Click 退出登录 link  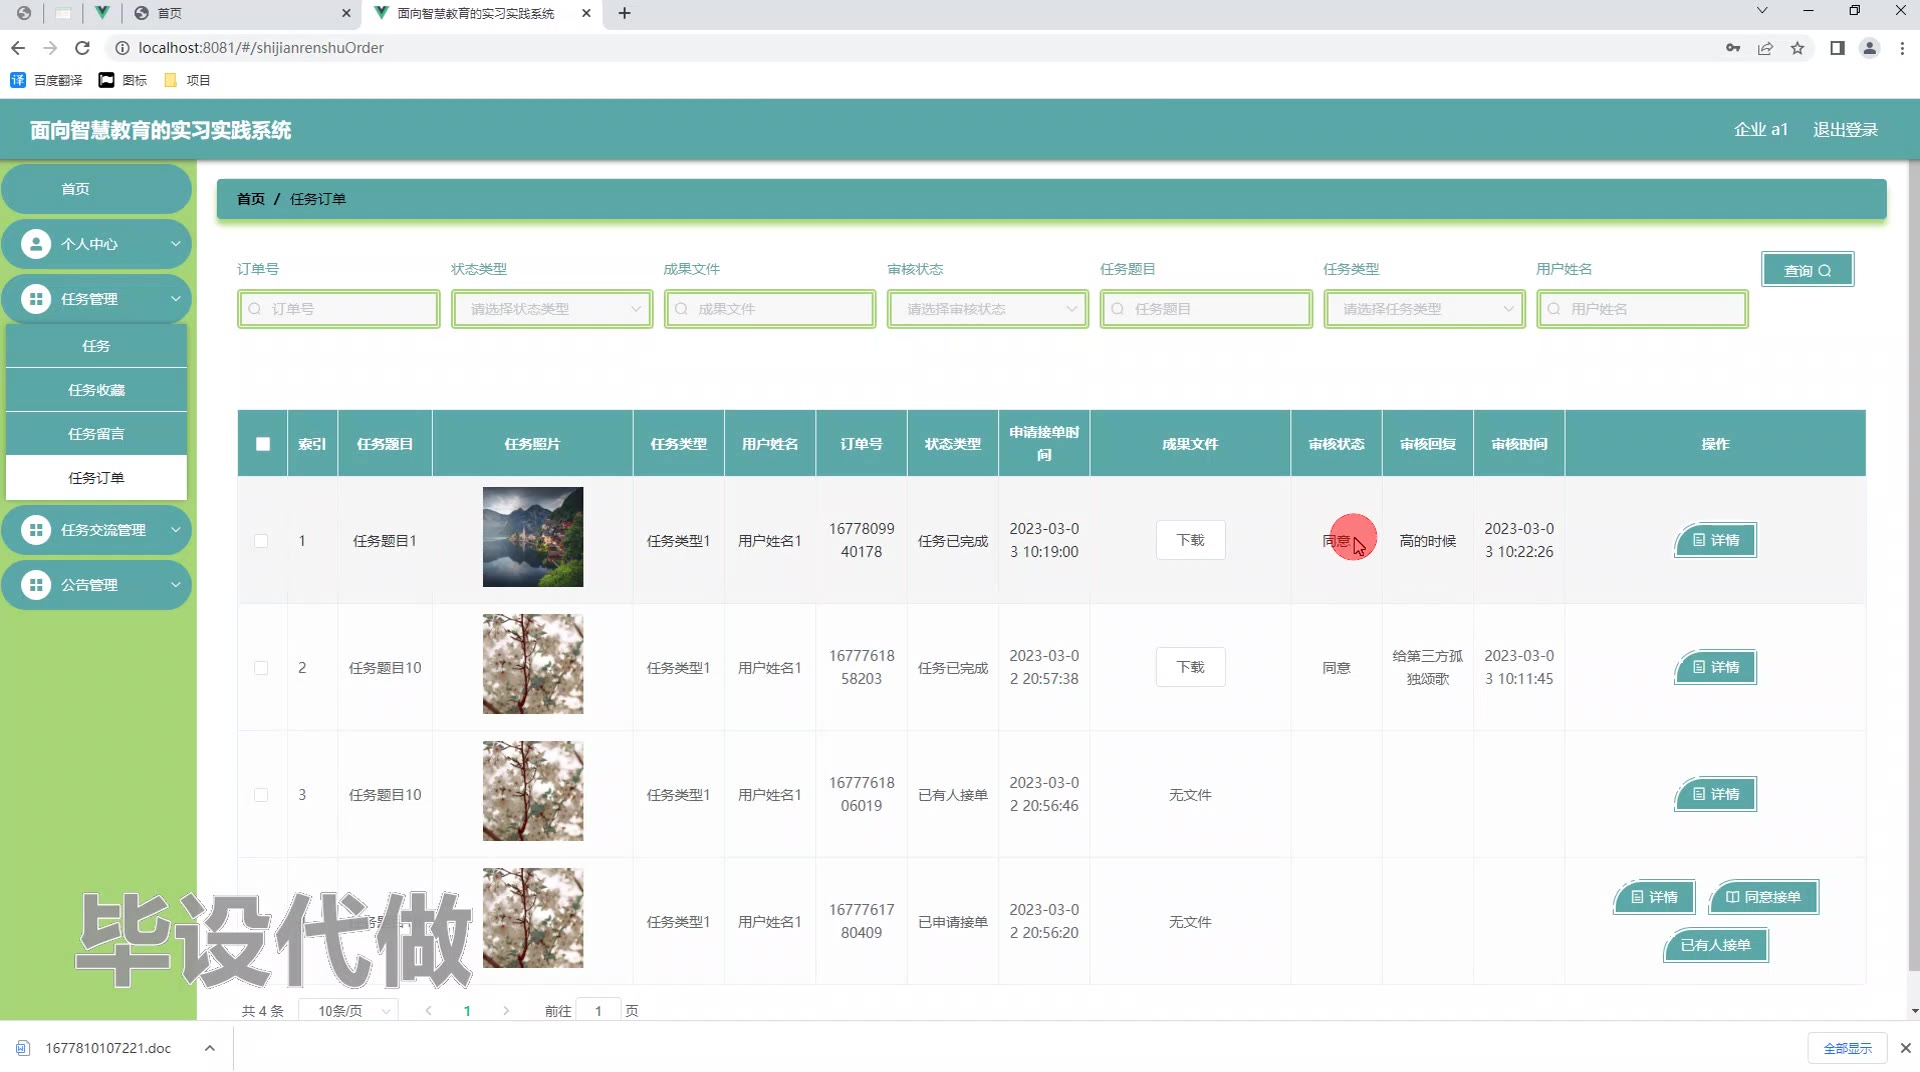pos(1845,130)
